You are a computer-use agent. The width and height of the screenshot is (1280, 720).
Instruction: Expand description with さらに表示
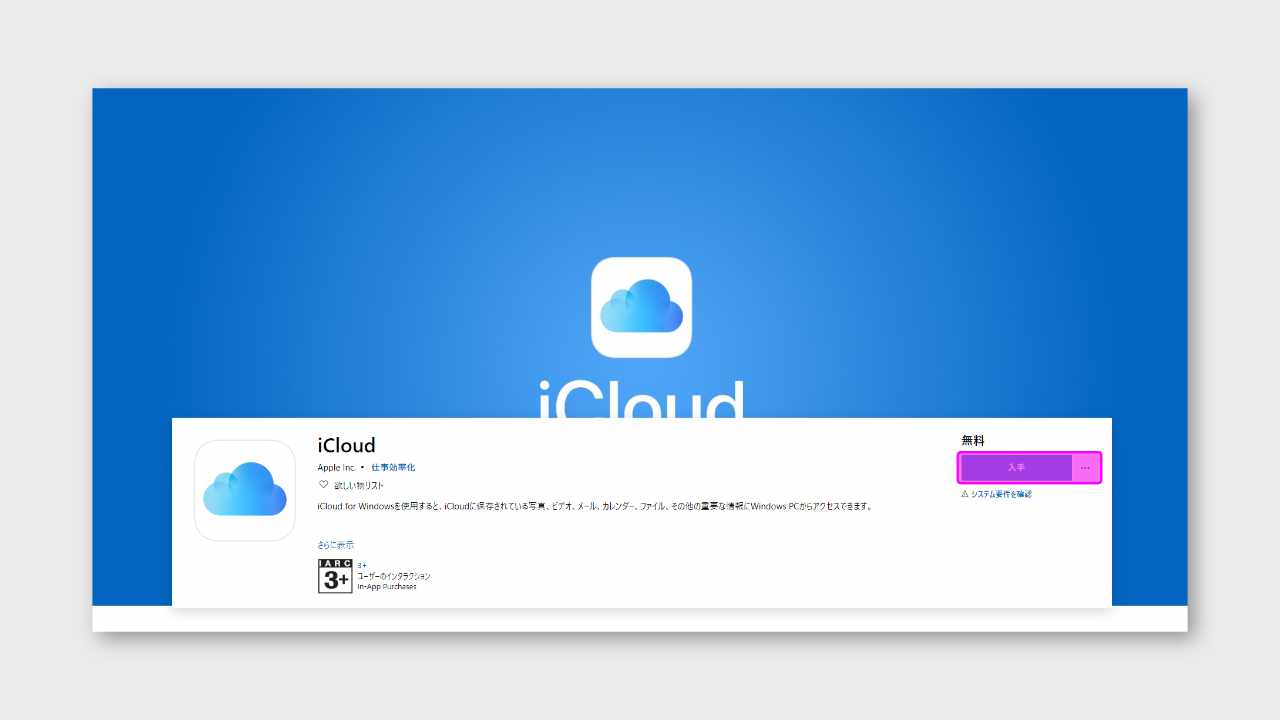(x=335, y=545)
